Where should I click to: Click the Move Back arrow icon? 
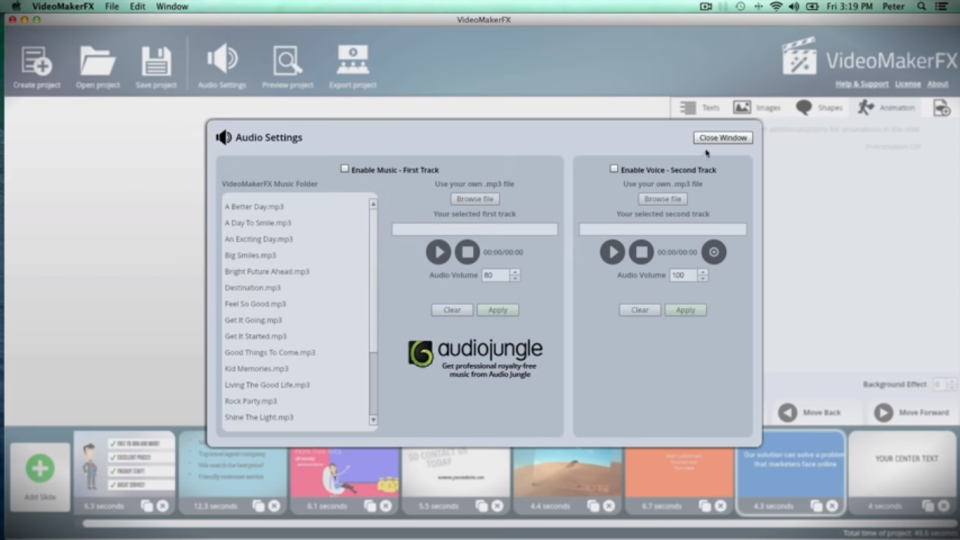point(788,413)
